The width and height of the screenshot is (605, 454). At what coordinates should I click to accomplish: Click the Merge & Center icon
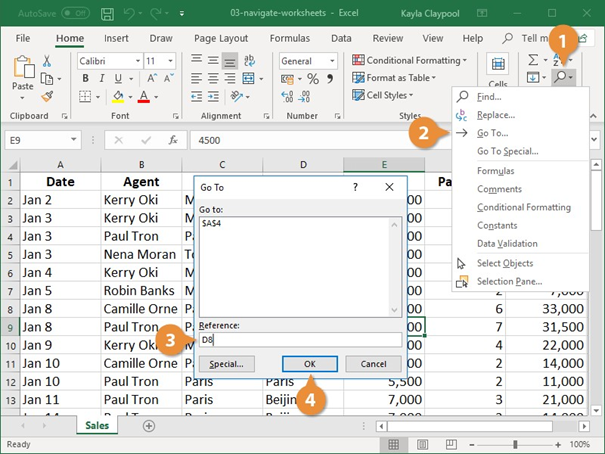[248, 79]
